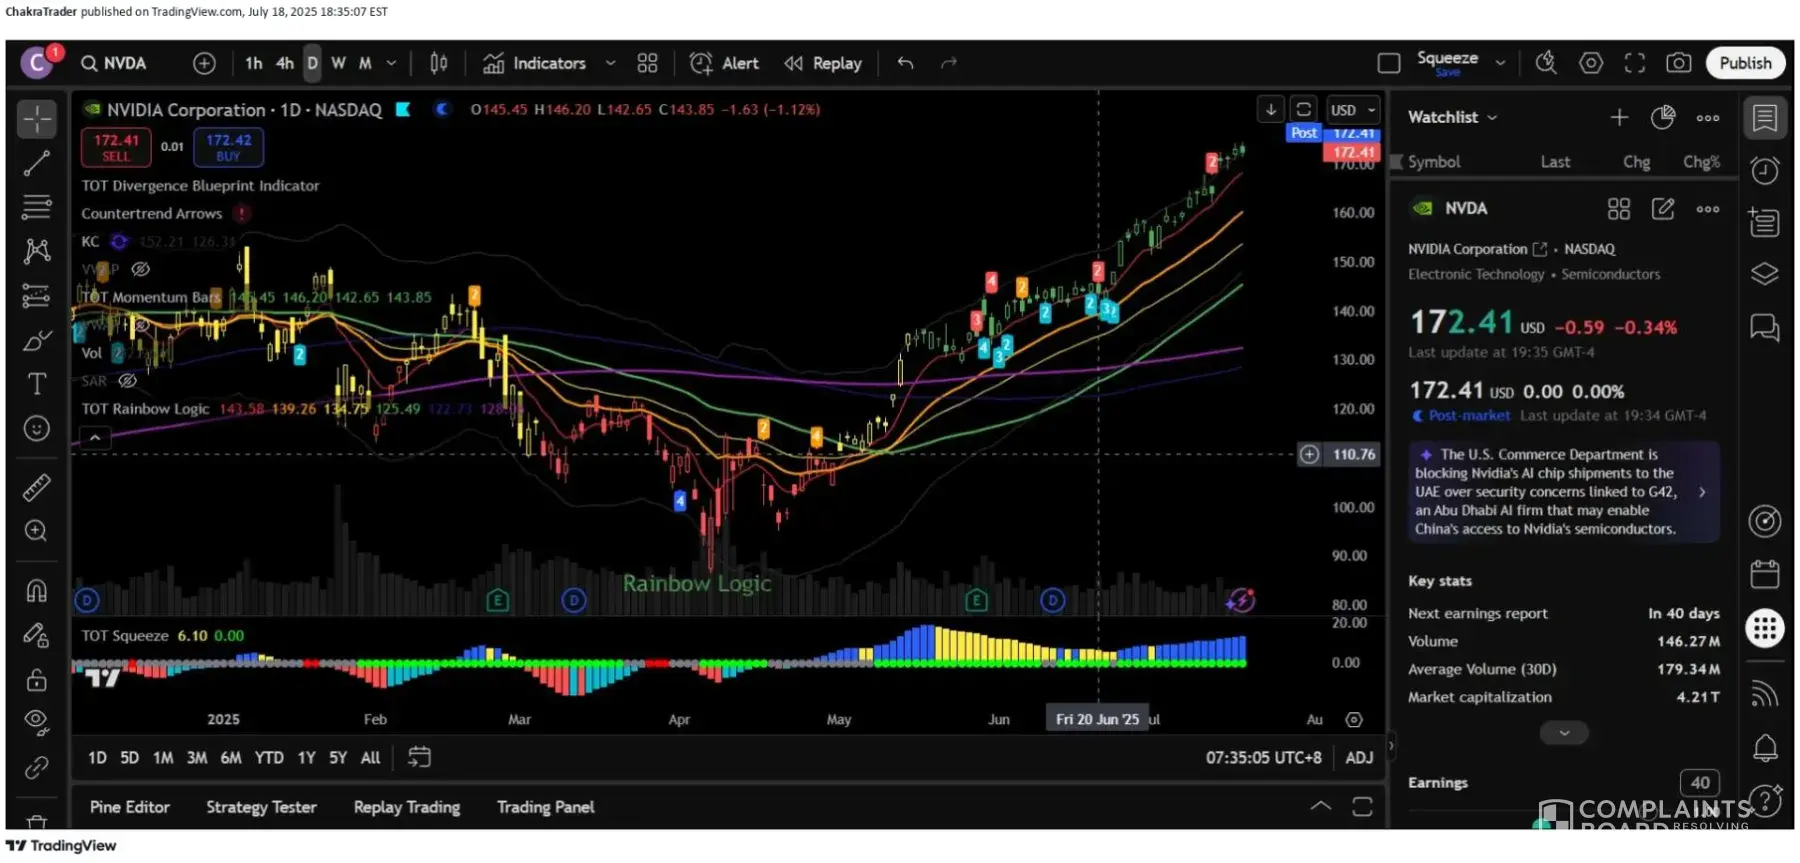Toggle ADJ adjusted data button
The height and width of the screenshot is (863, 1800).
click(x=1359, y=758)
